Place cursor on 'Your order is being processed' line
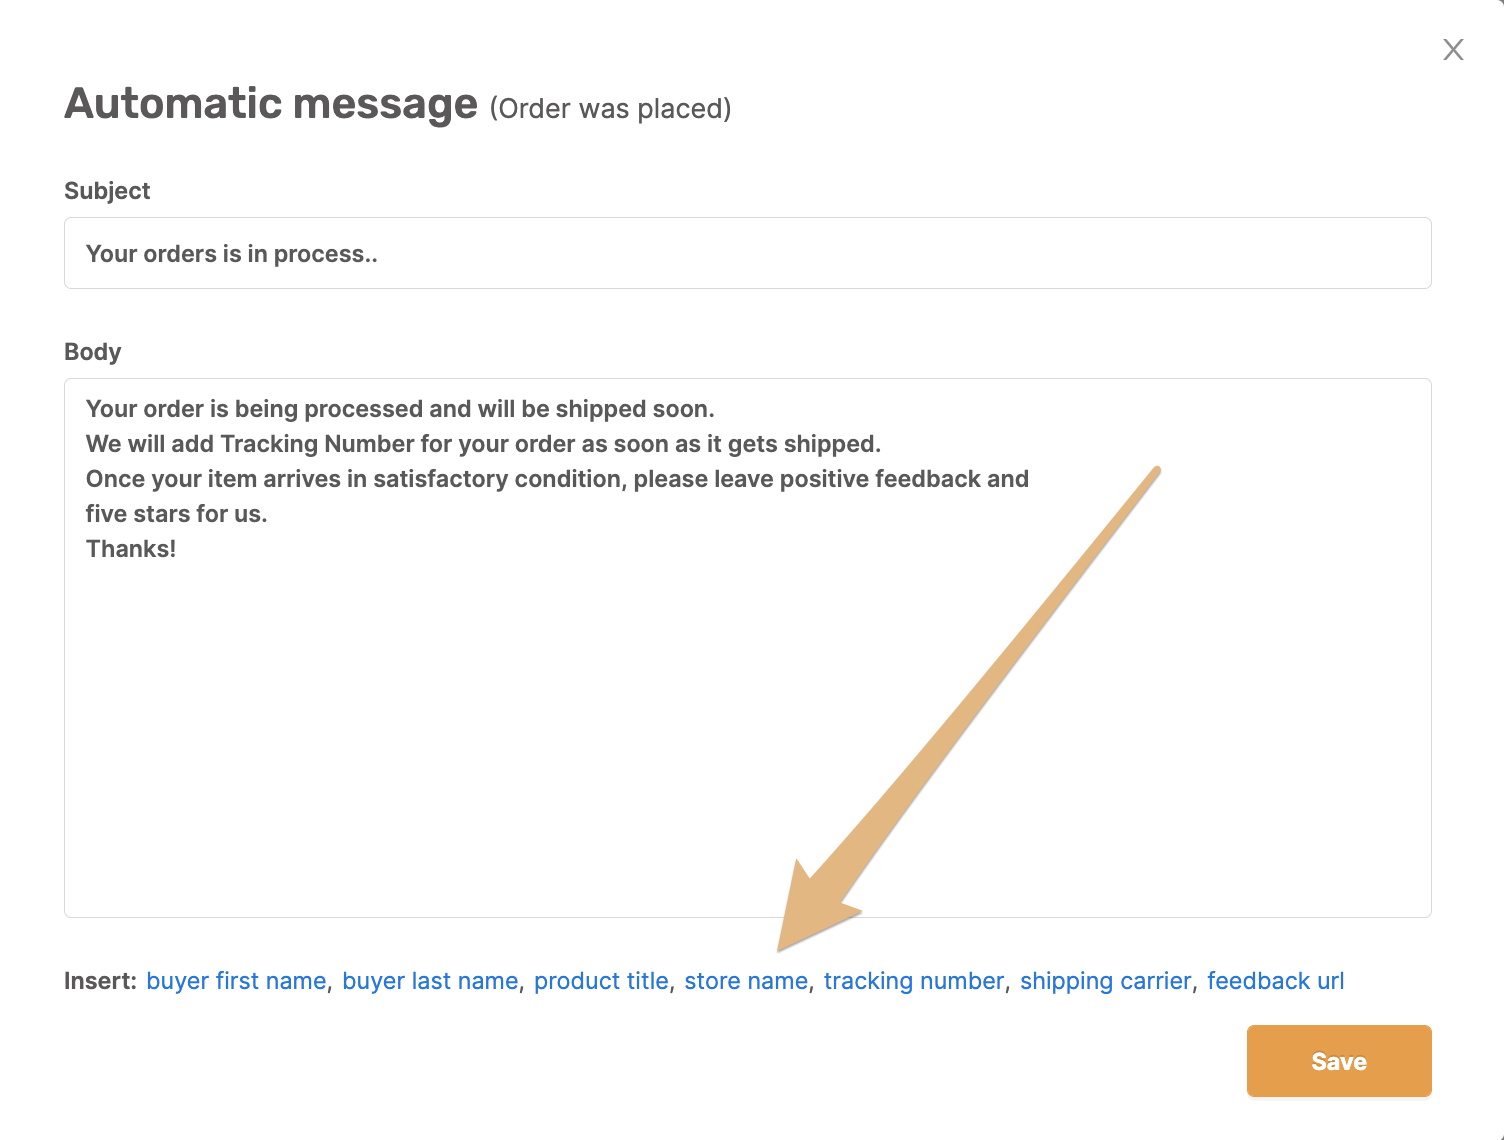 click(x=400, y=409)
